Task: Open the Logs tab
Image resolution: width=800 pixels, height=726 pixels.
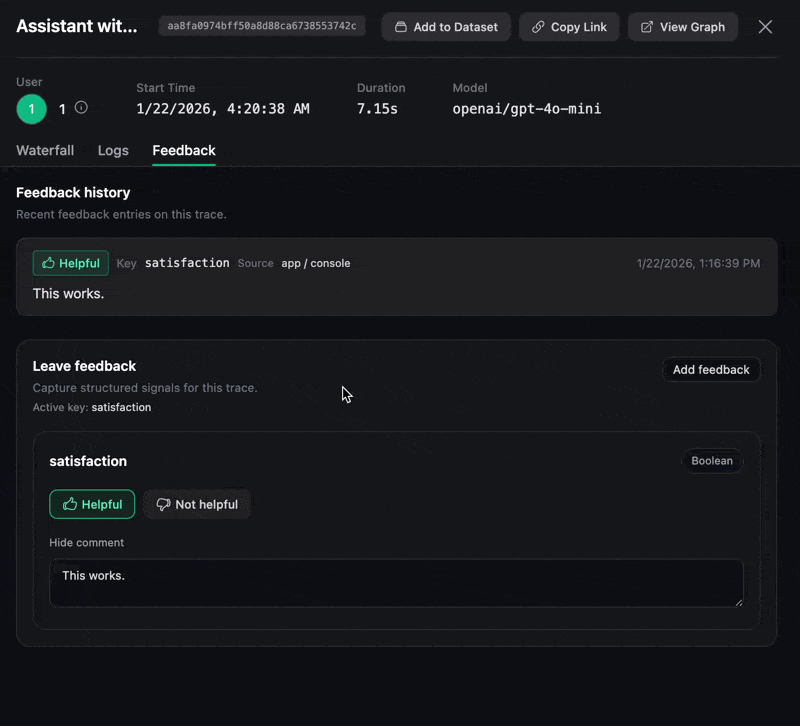Action: coord(113,151)
